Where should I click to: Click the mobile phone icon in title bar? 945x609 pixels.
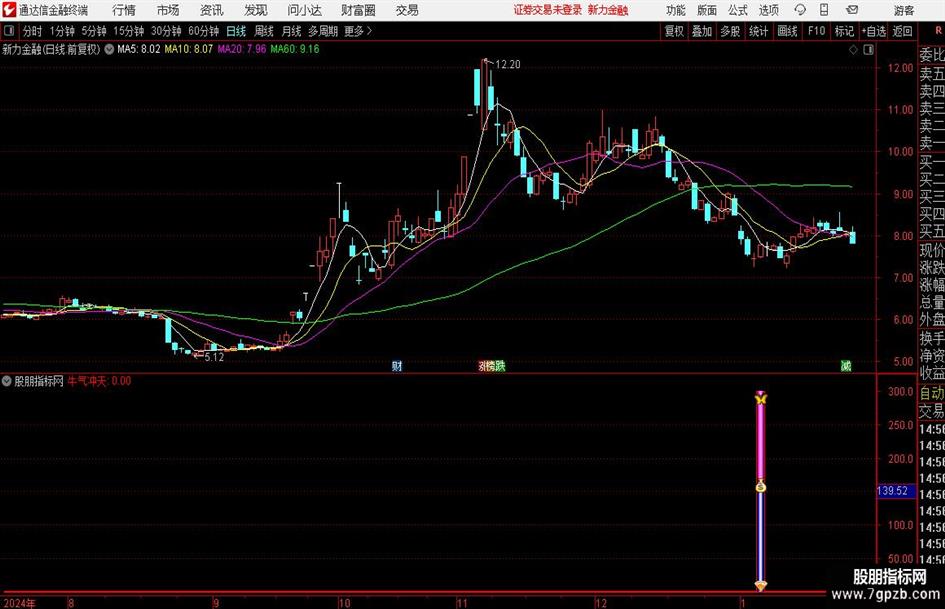pyautogui.click(x=824, y=10)
